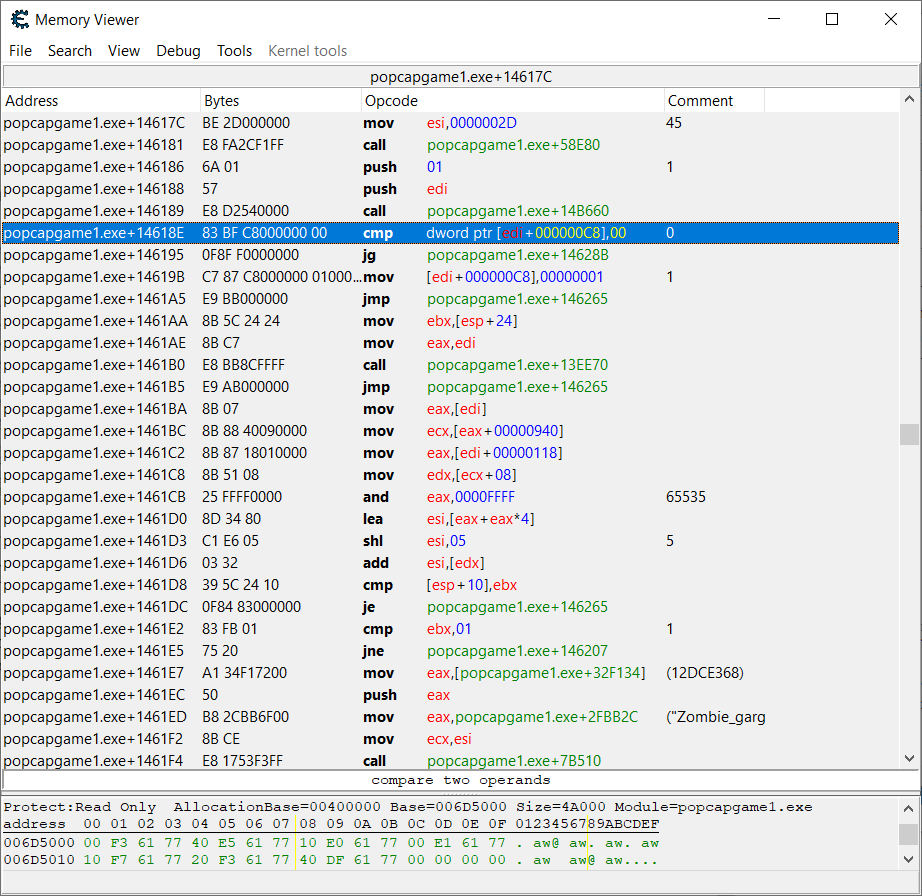Click the Opcode column header

(x=512, y=101)
